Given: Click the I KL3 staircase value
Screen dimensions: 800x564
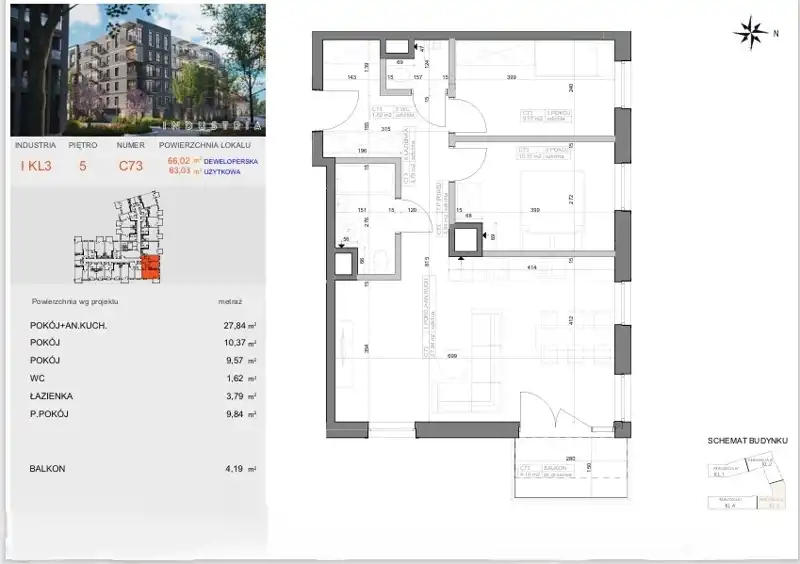Looking at the screenshot, I should pos(36,167).
